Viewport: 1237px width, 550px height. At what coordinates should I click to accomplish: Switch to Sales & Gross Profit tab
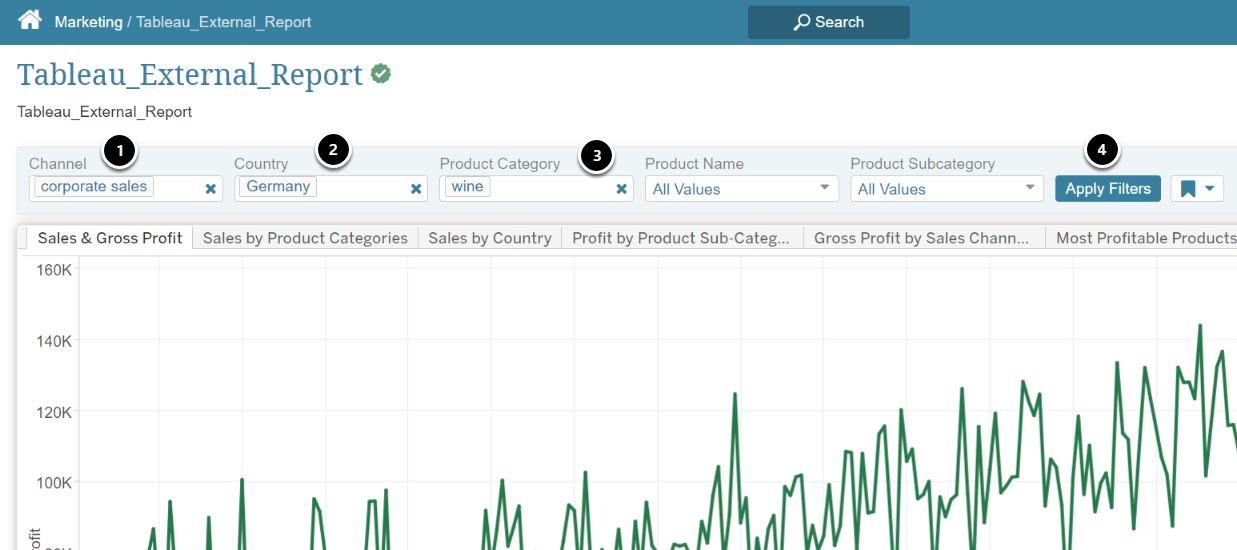coord(110,238)
